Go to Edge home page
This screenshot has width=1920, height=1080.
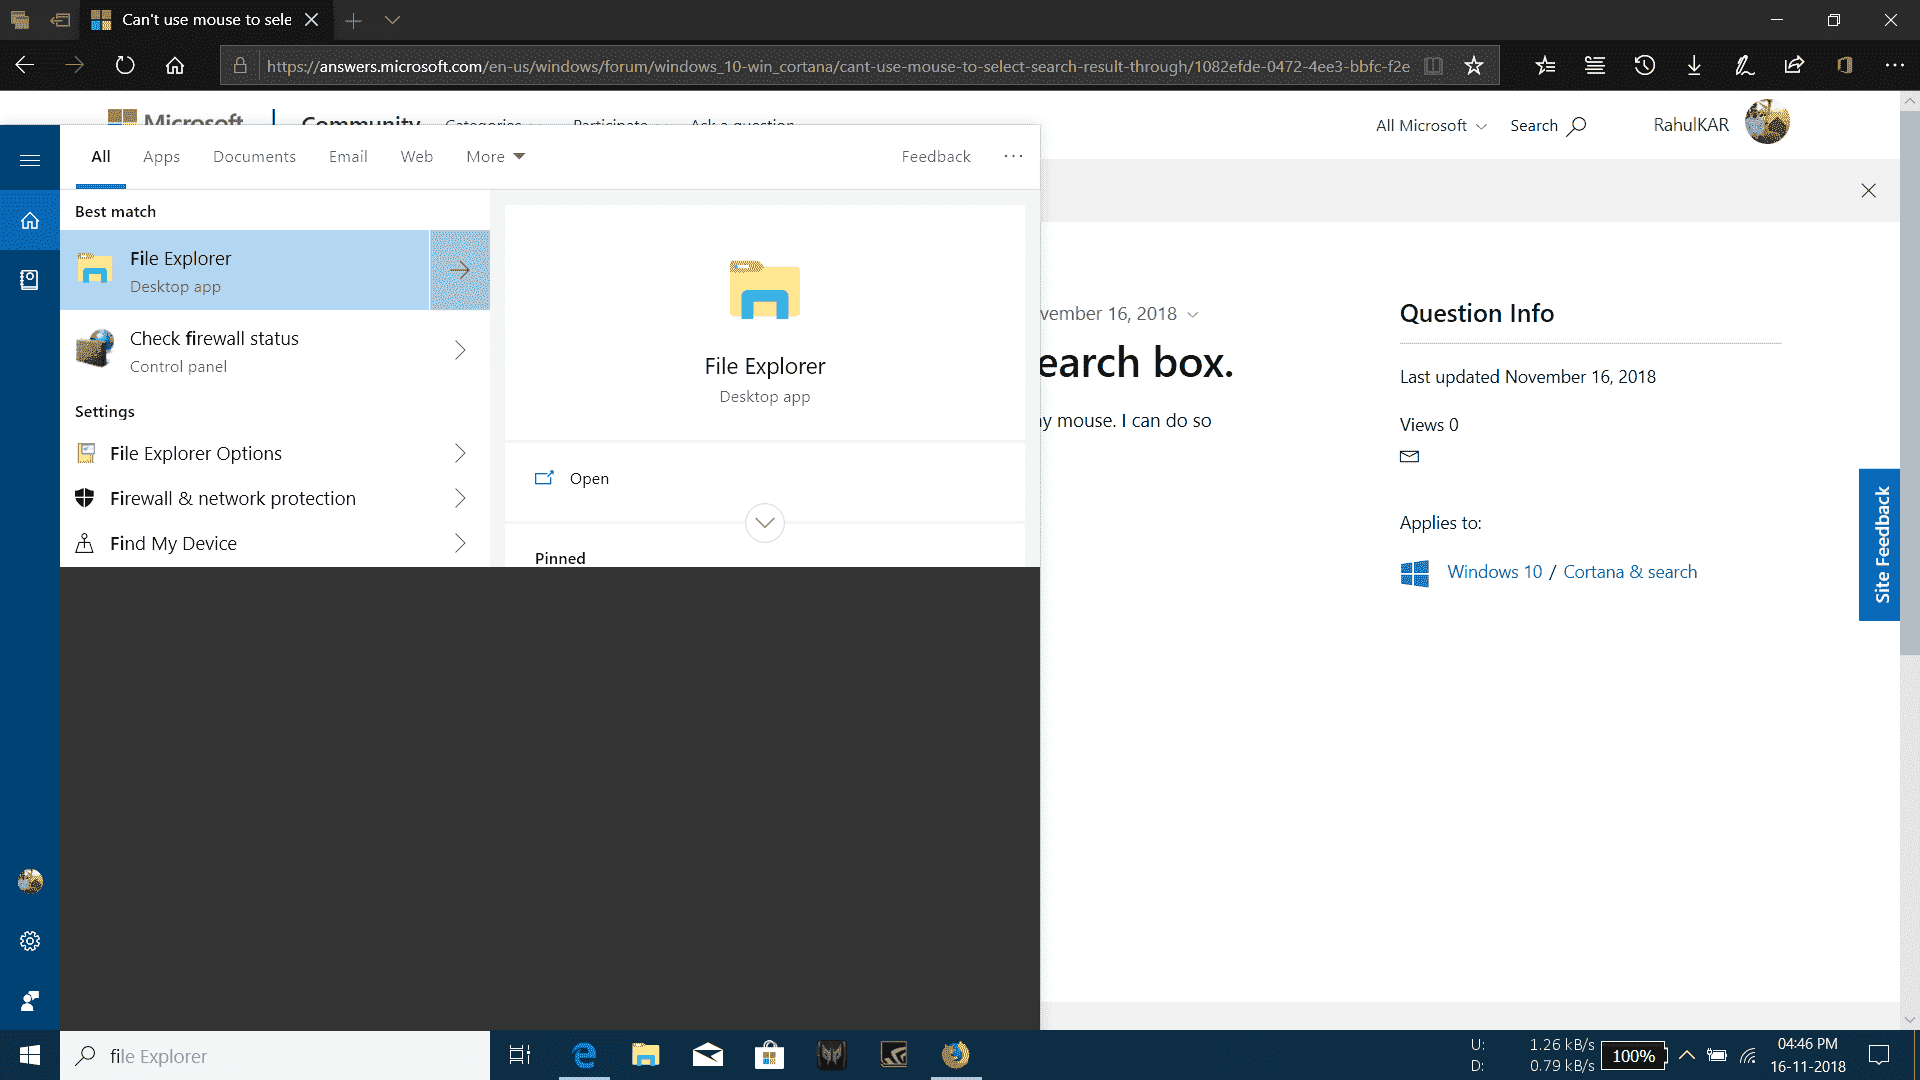click(x=175, y=65)
